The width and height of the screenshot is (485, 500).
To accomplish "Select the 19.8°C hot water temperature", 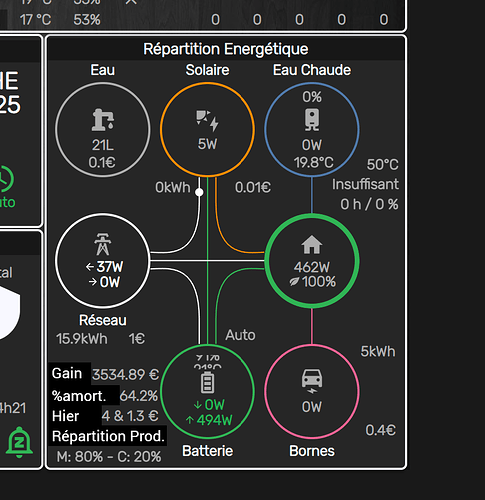I will point(313,163).
